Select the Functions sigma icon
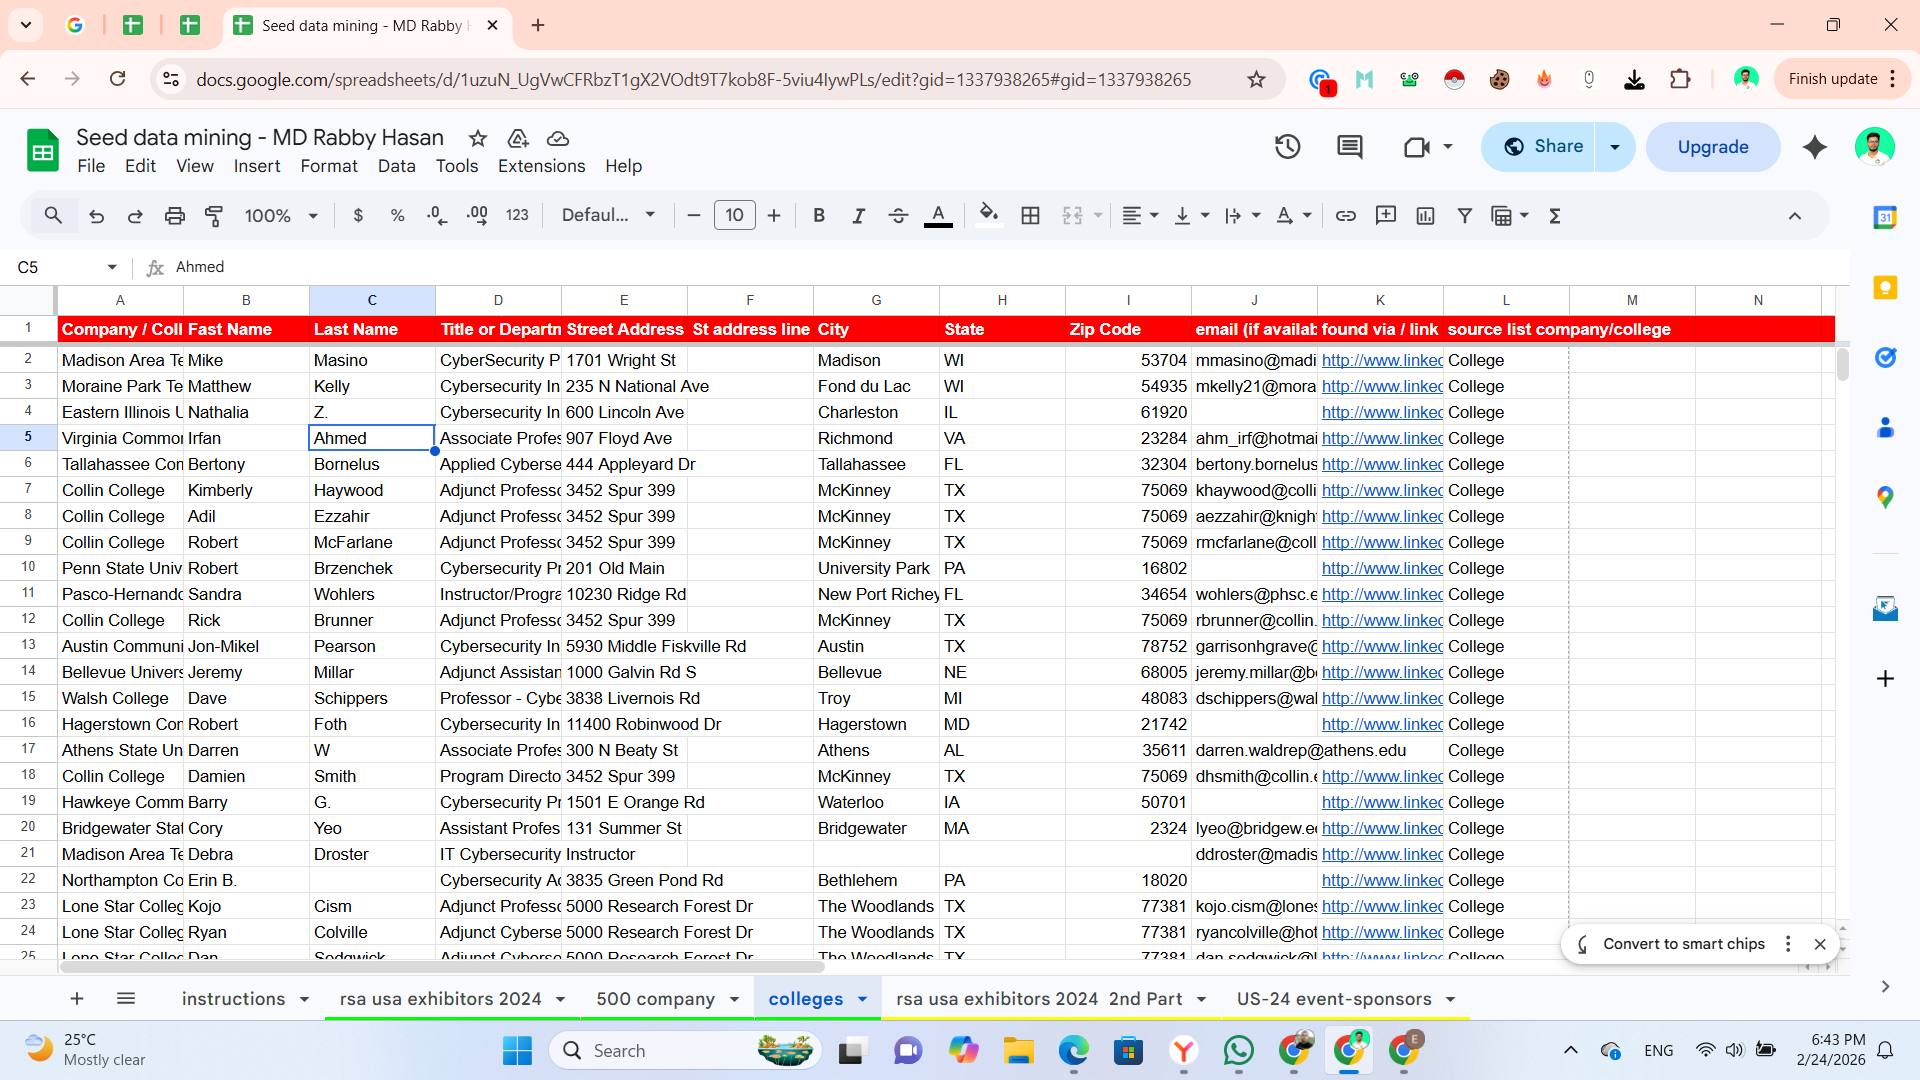1920x1080 pixels. click(1555, 215)
